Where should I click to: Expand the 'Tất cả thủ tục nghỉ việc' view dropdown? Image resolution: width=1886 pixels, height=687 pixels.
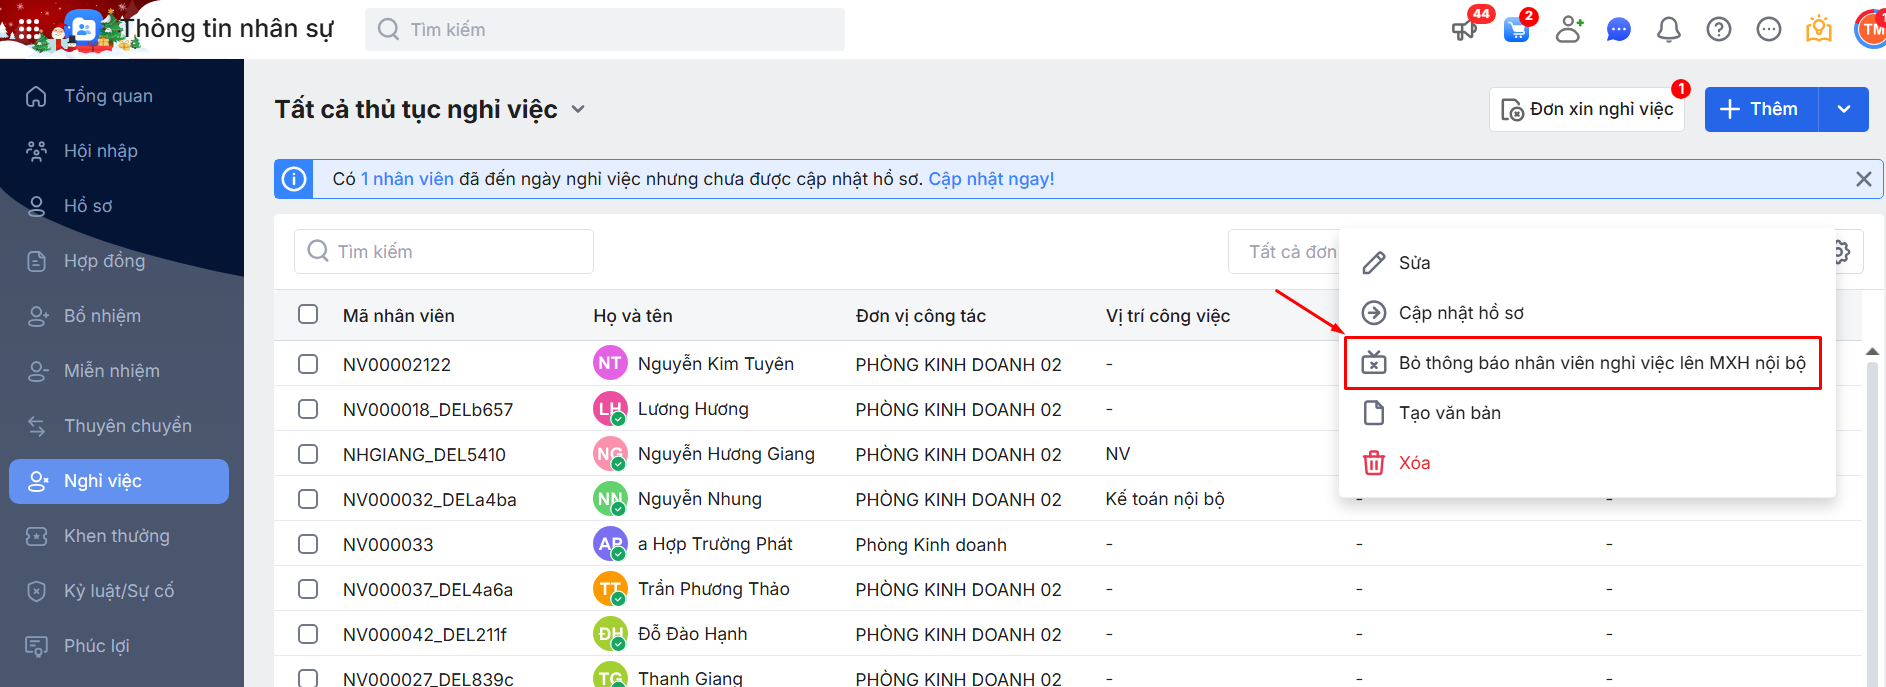(x=578, y=109)
